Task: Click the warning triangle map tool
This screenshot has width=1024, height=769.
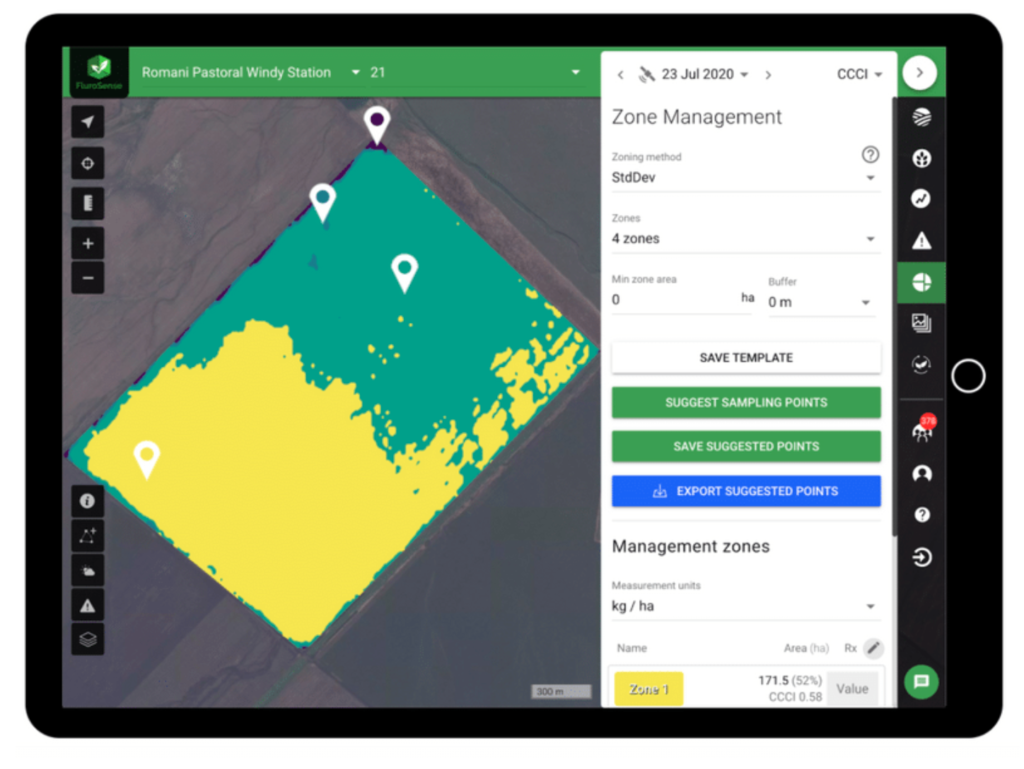Action: click(88, 606)
